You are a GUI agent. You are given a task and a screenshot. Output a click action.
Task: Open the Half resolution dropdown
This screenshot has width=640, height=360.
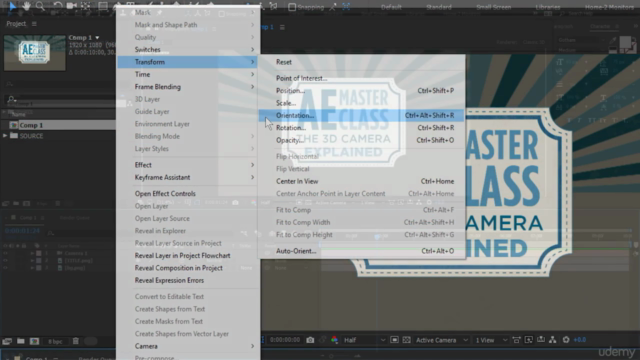pyautogui.click(x=364, y=340)
